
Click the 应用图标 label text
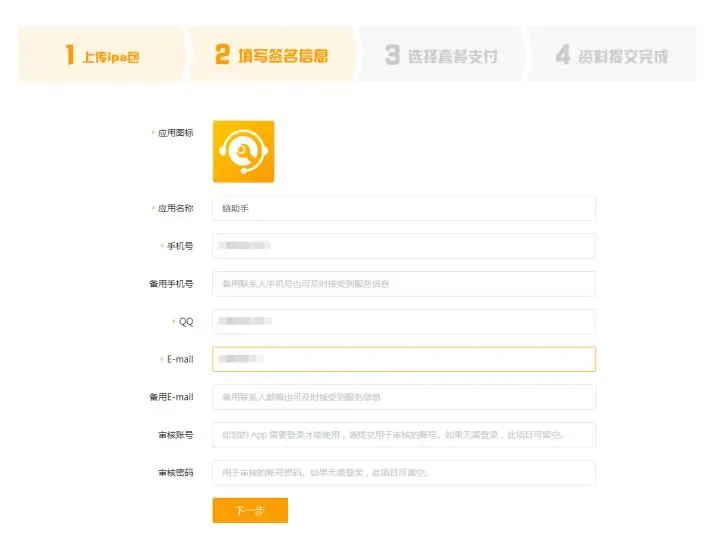[x=175, y=133]
